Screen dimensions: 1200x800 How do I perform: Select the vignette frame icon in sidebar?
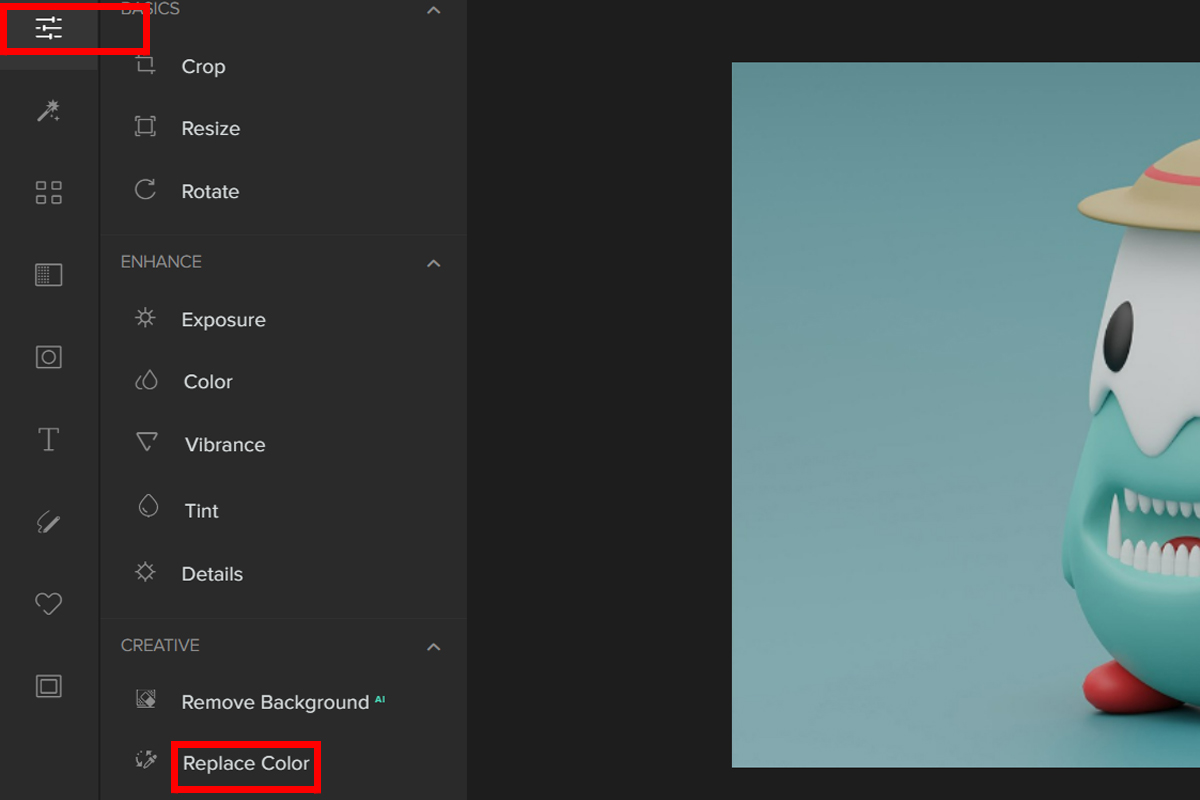(x=49, y=357)
